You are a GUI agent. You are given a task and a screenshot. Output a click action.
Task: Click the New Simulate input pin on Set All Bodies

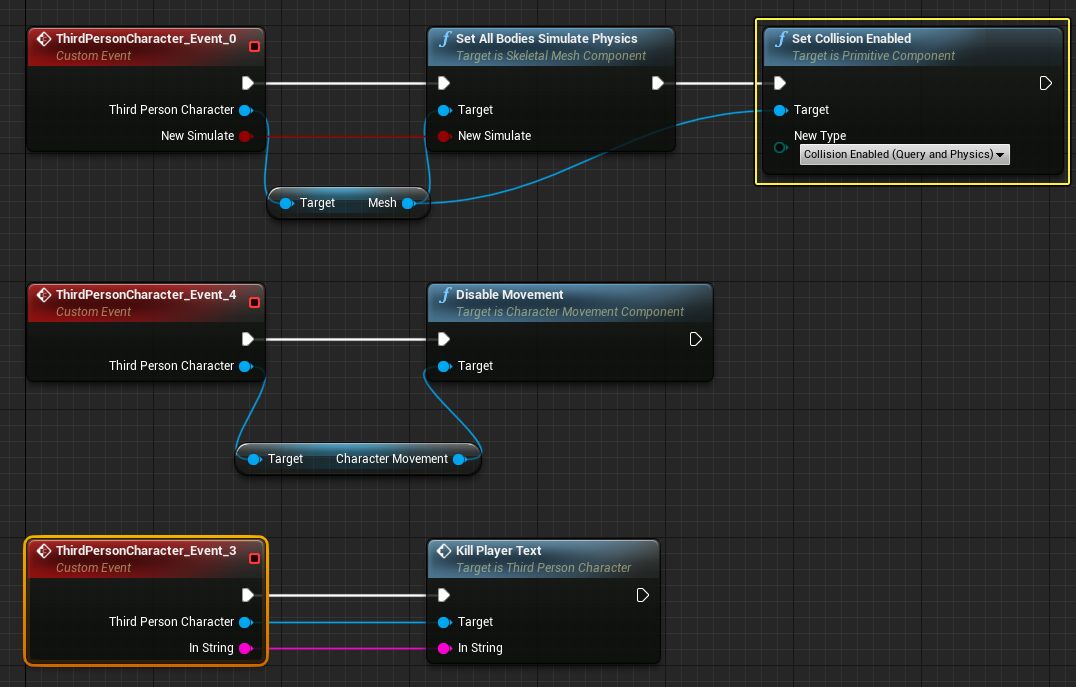444,136
